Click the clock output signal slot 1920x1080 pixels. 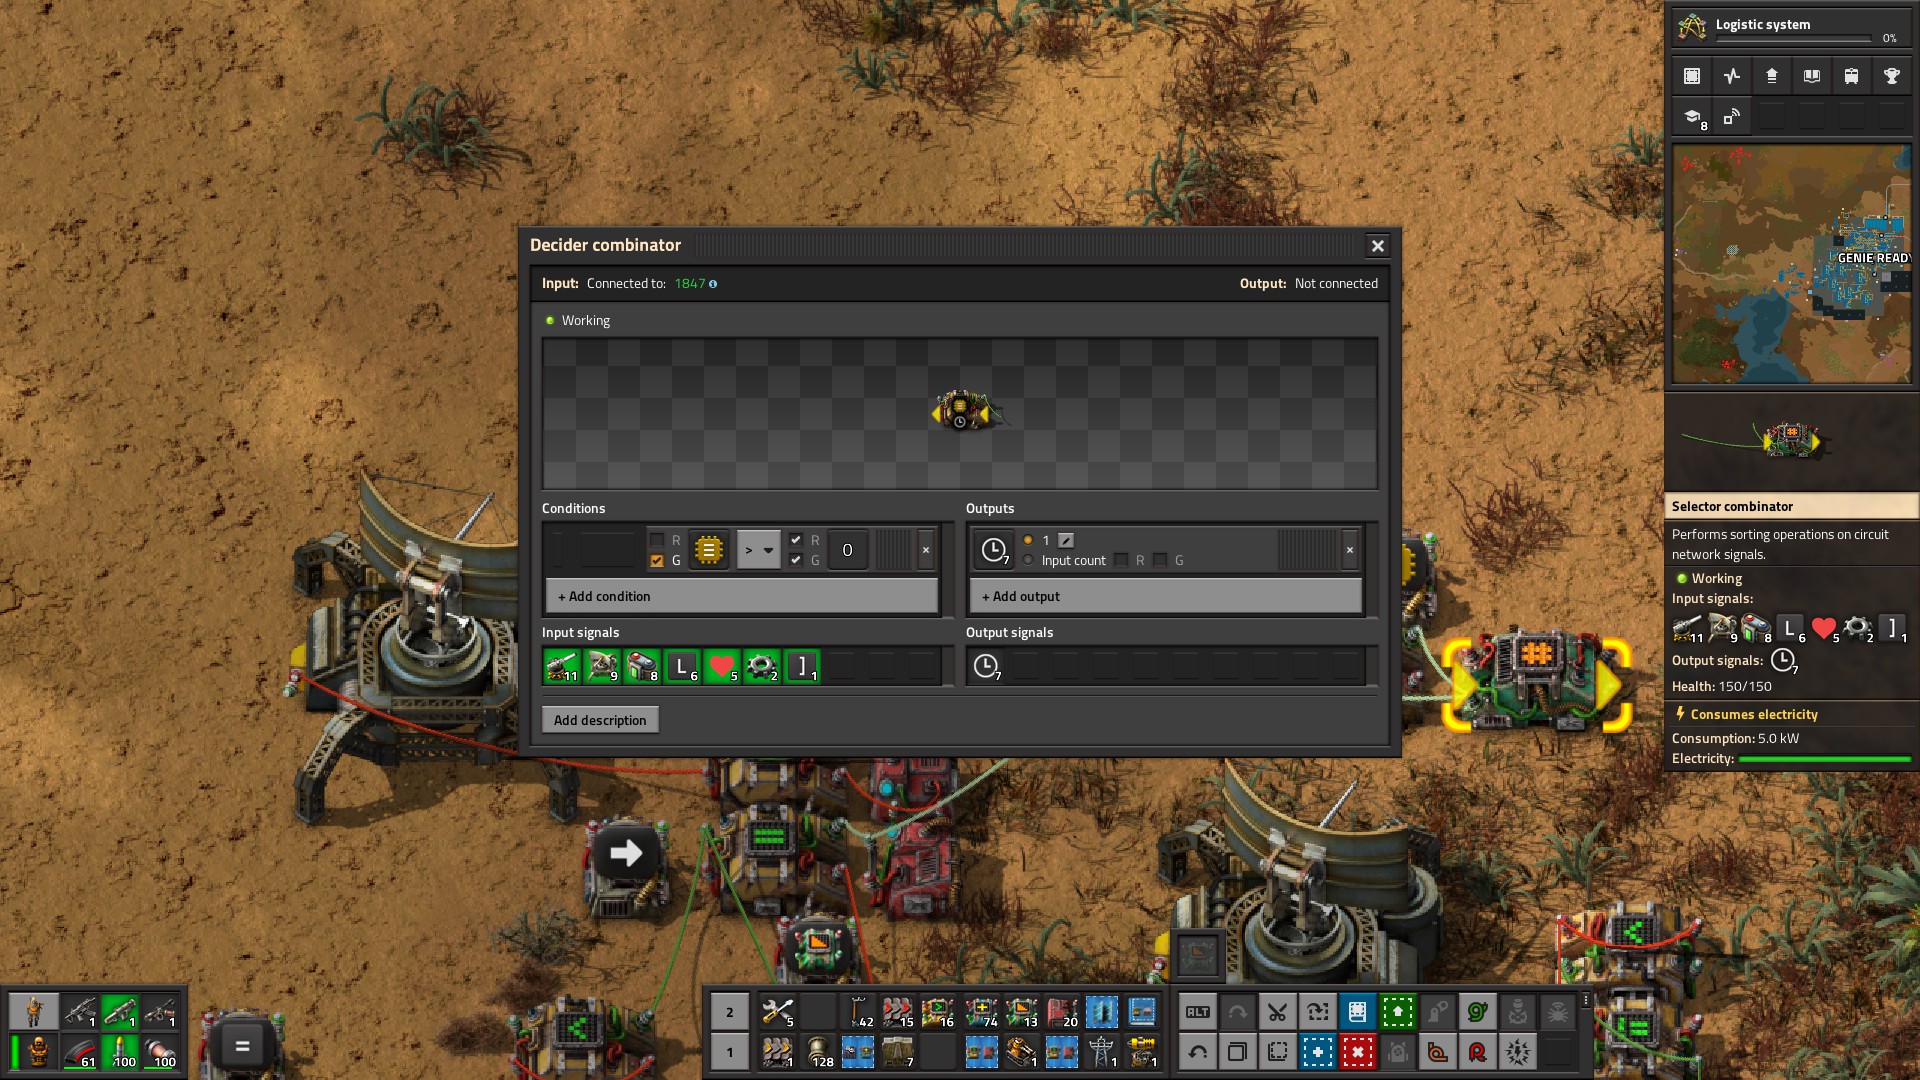coord(993,550)
